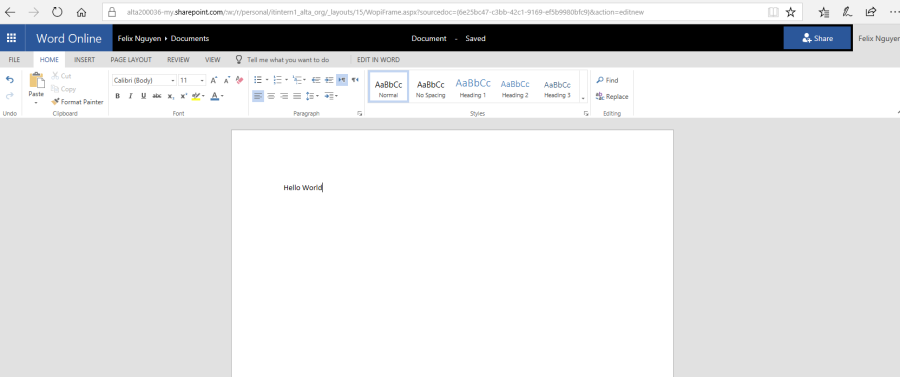The width and height of the screenshot is (900, 377).
Task: Switch to the PAGE LAYOUT tab
Action: click(x=131, y=60)
